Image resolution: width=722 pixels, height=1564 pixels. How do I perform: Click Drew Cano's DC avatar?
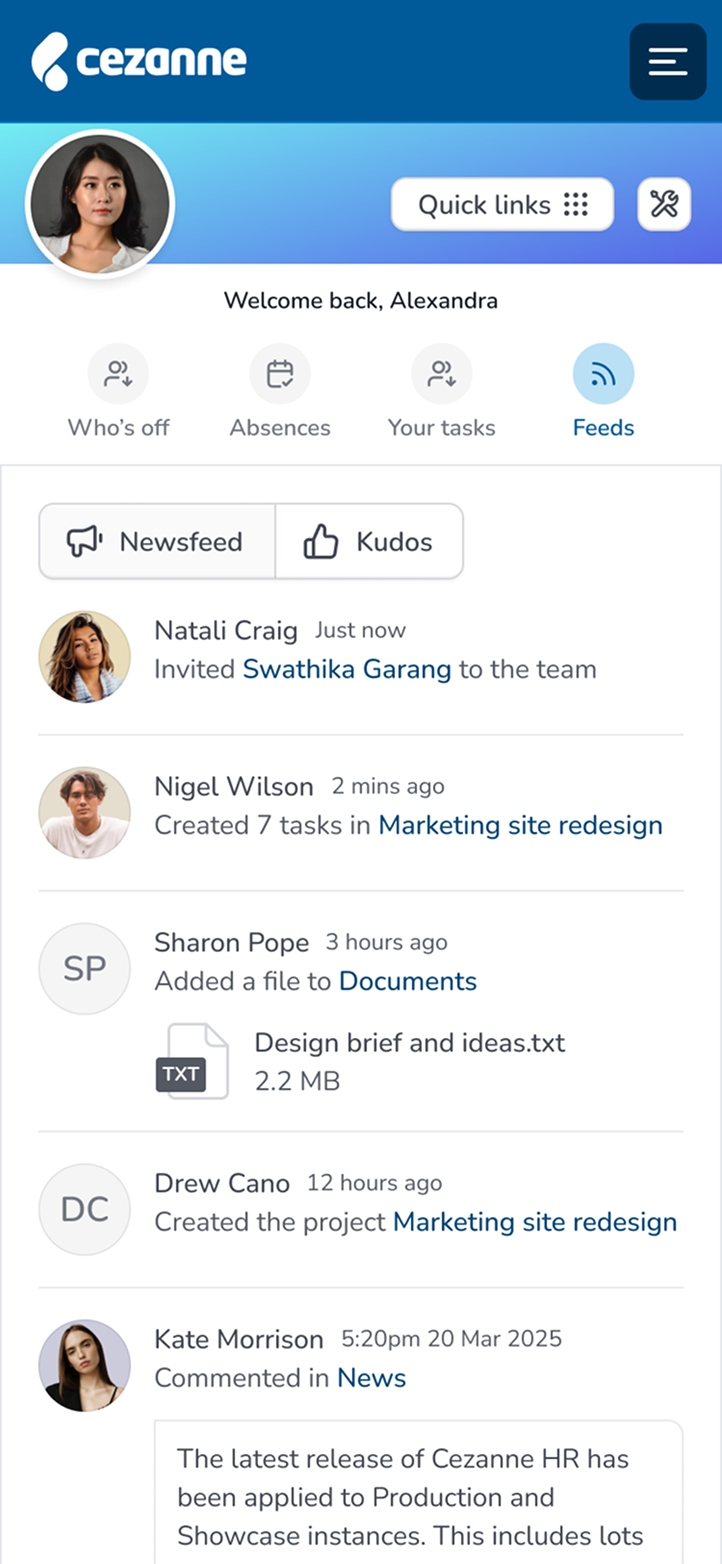[x=85, y=1209]
